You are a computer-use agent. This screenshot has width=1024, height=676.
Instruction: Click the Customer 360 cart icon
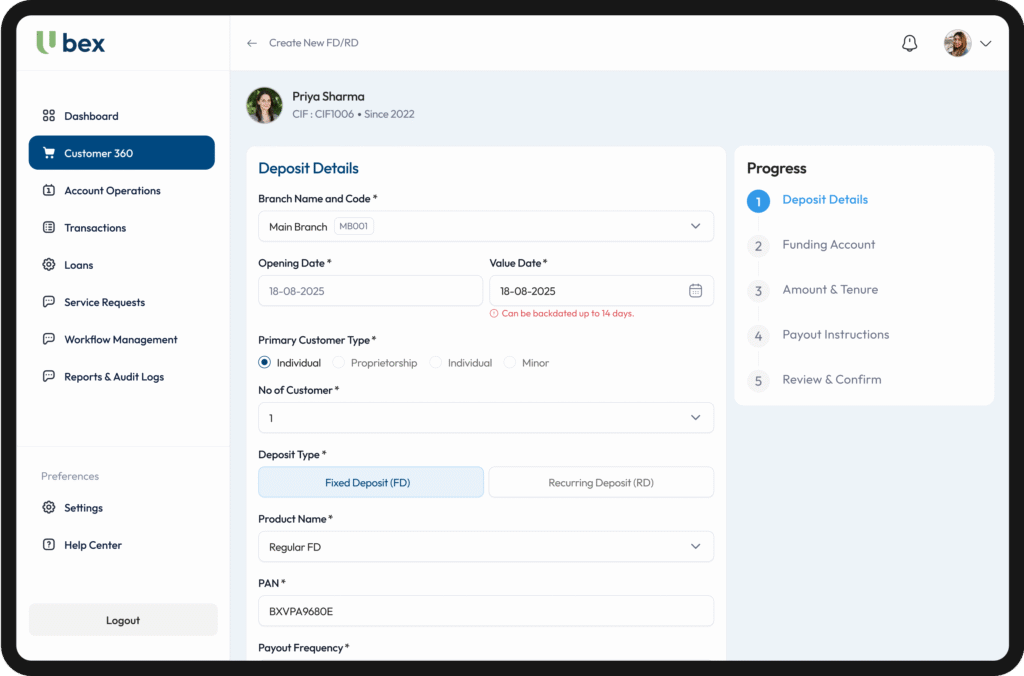(49, 154)
